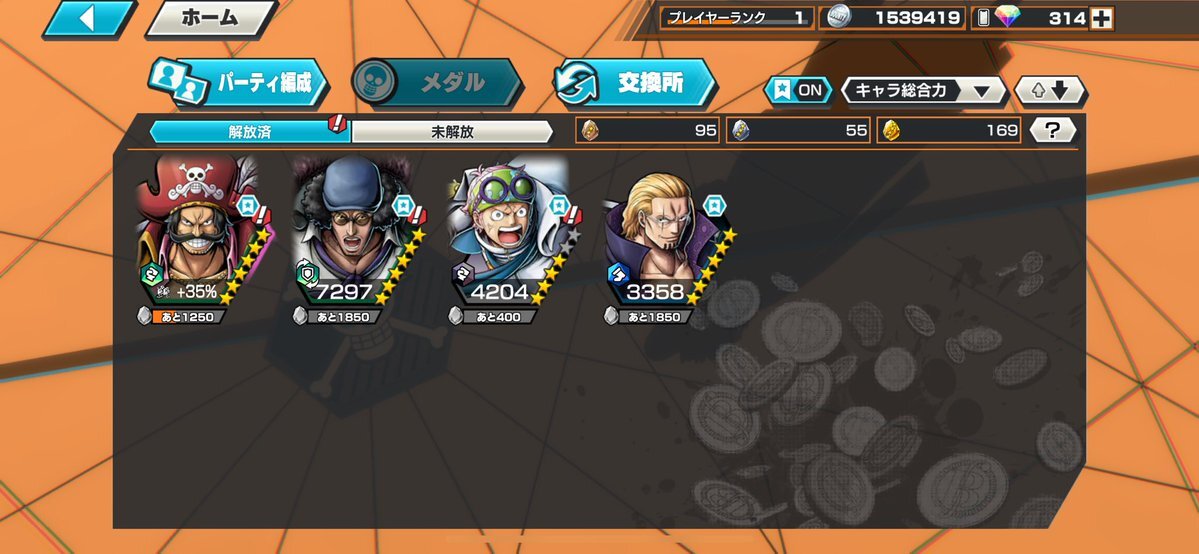
Task: Open the メダル medal section
Action: coord(437,82)
